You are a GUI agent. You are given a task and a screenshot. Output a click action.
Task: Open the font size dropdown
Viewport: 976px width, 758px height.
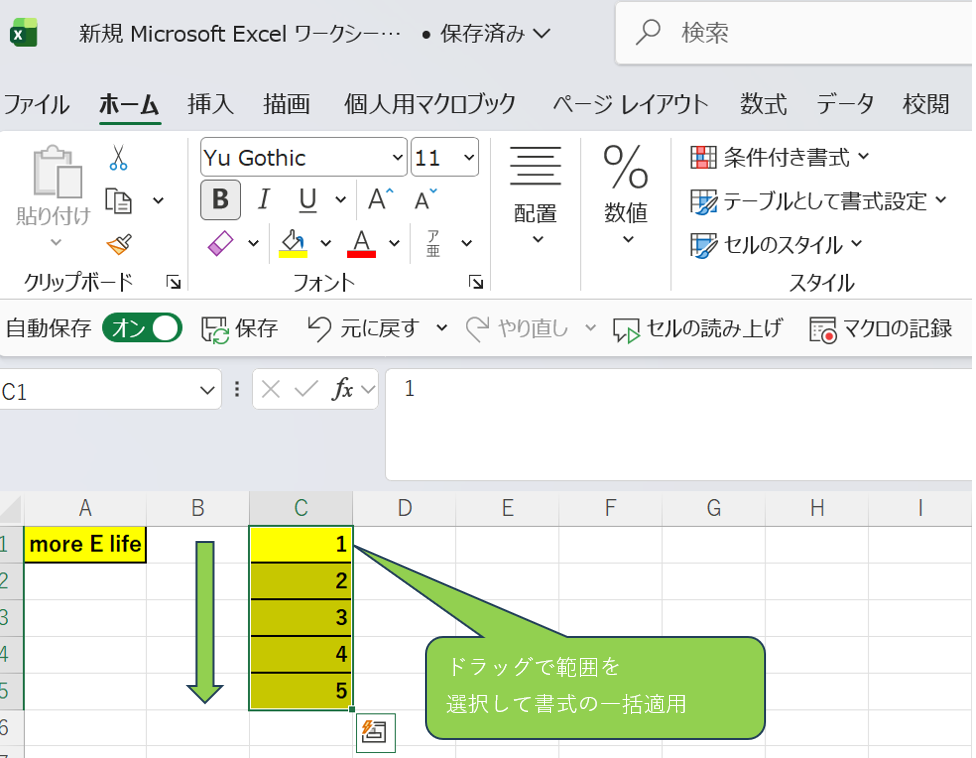tap(468, 158)
